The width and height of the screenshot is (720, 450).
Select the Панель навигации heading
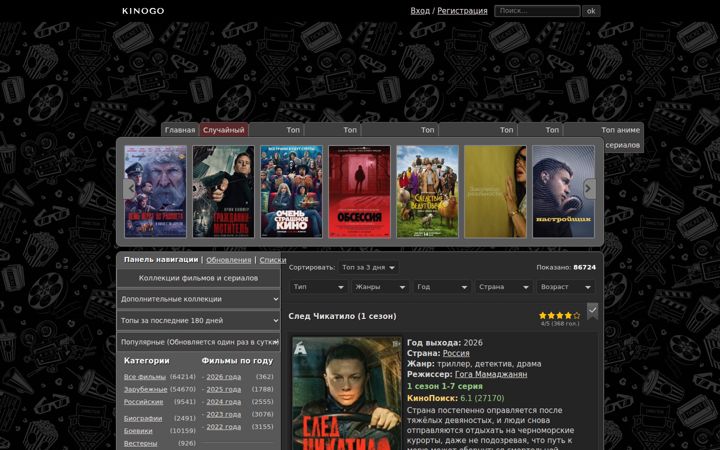click(x=161, y=259)
